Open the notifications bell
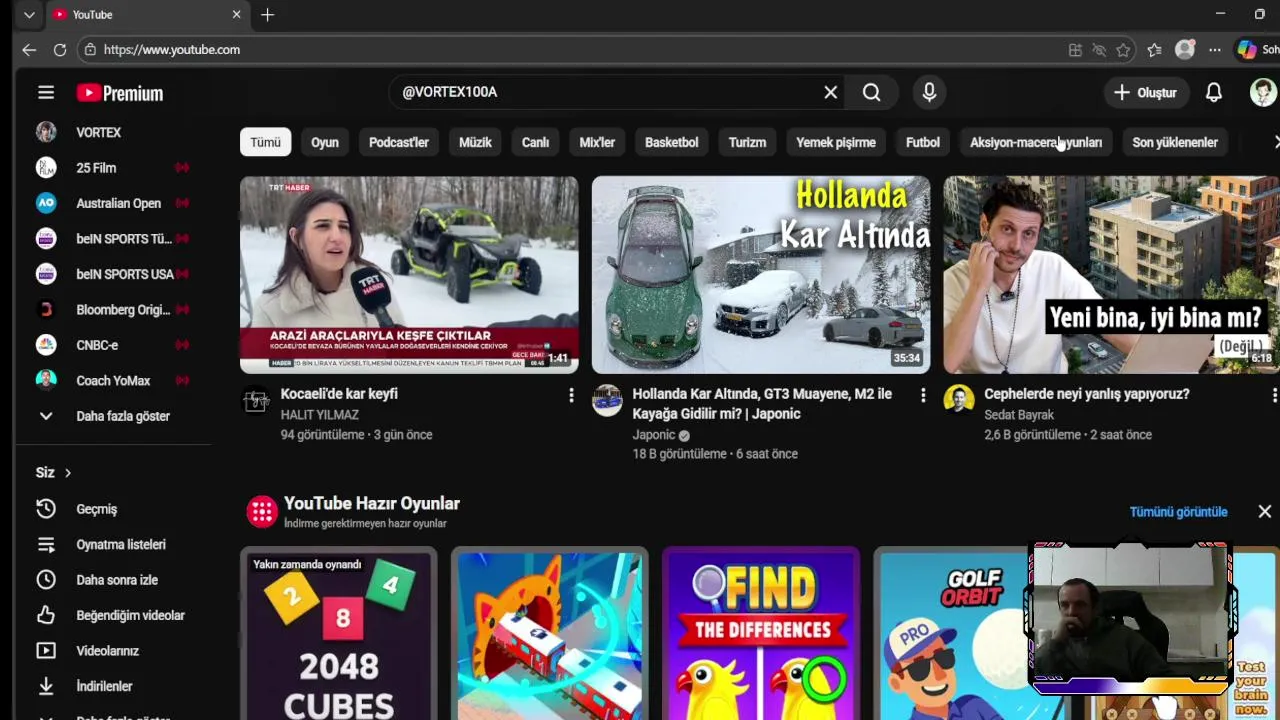The height and width of the screenshot is (720, 1280). (1213, 92)
